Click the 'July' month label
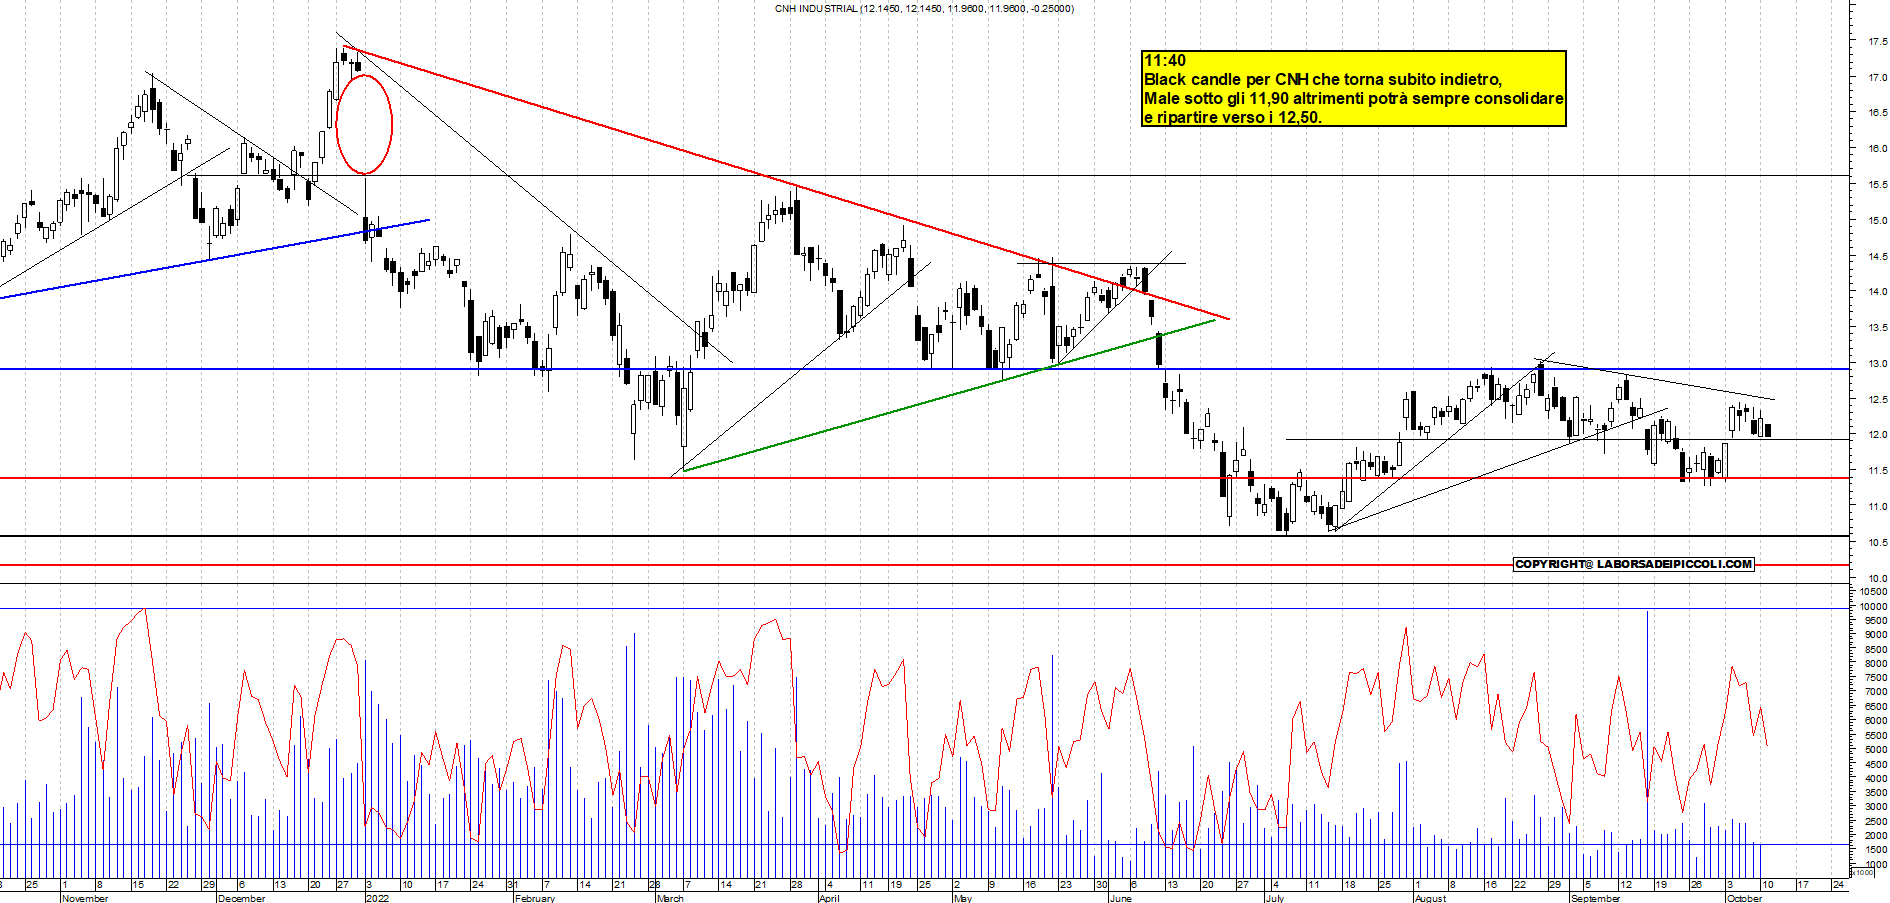The height and width of the screenshot is (903, 1890). [1274, 898]
